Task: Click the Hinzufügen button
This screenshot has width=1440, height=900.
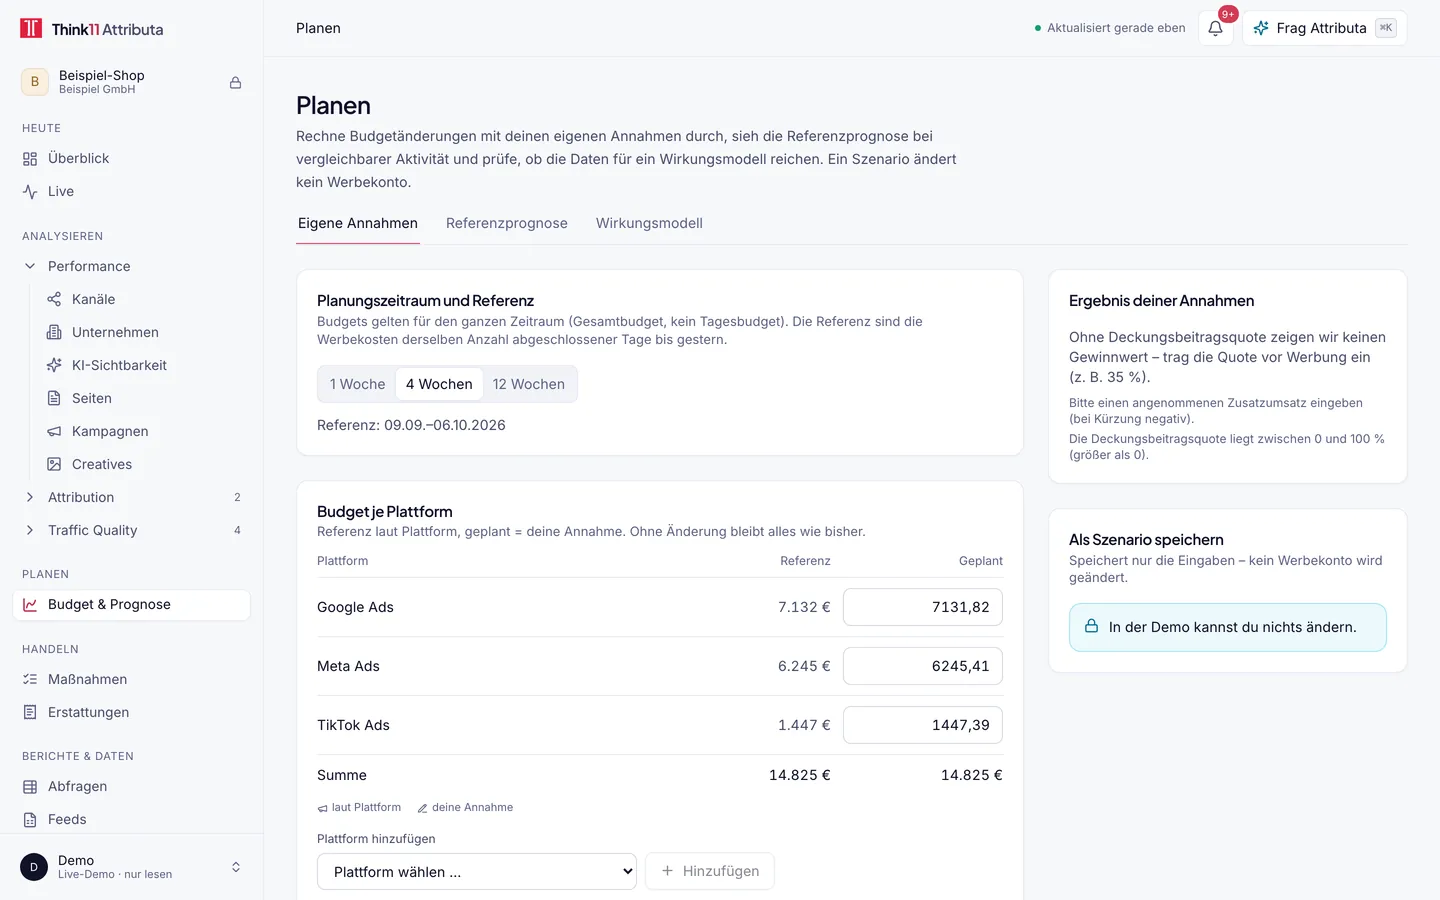Action: coord(710,871)
